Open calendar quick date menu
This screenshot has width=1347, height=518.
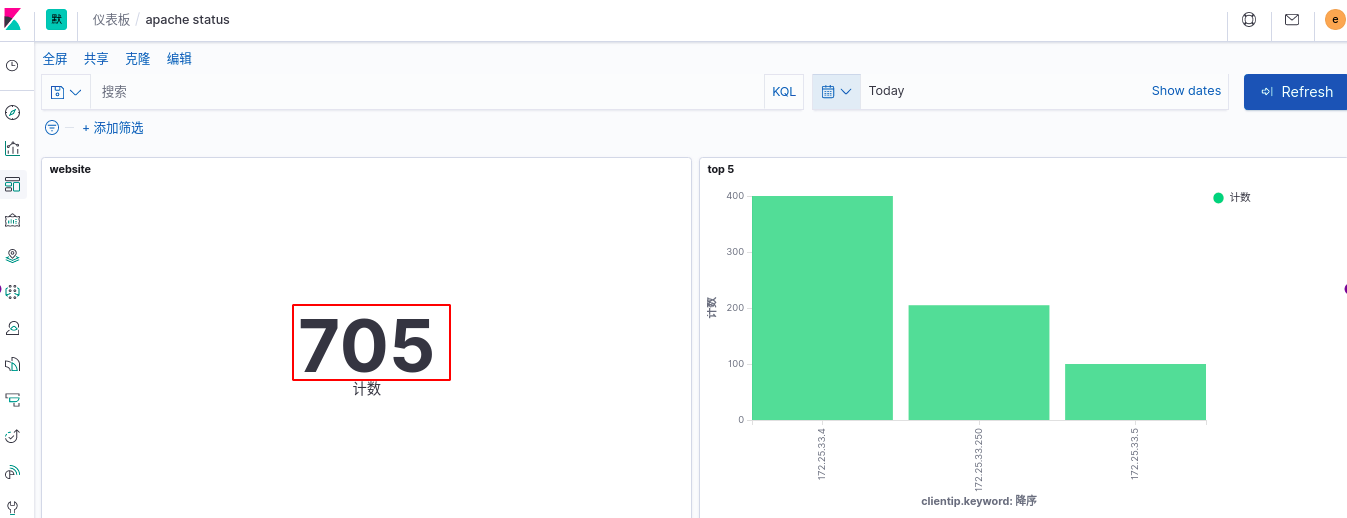click(x=836, y=91)
